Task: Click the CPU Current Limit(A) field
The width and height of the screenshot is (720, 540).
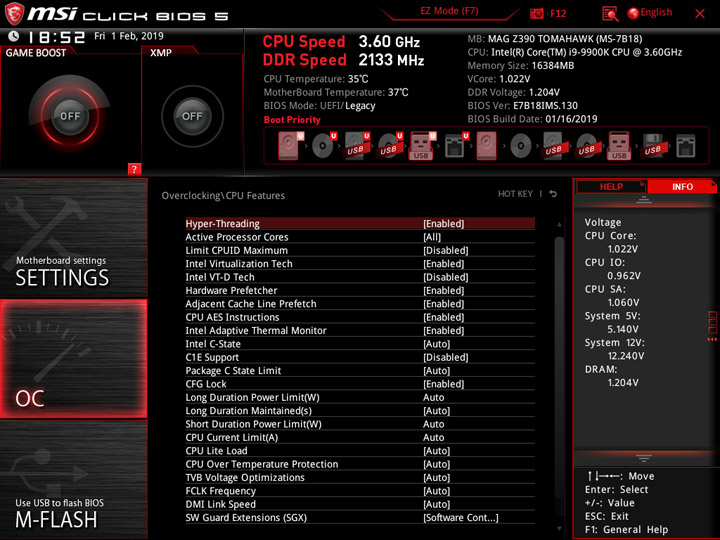Action: click(360, 437)
